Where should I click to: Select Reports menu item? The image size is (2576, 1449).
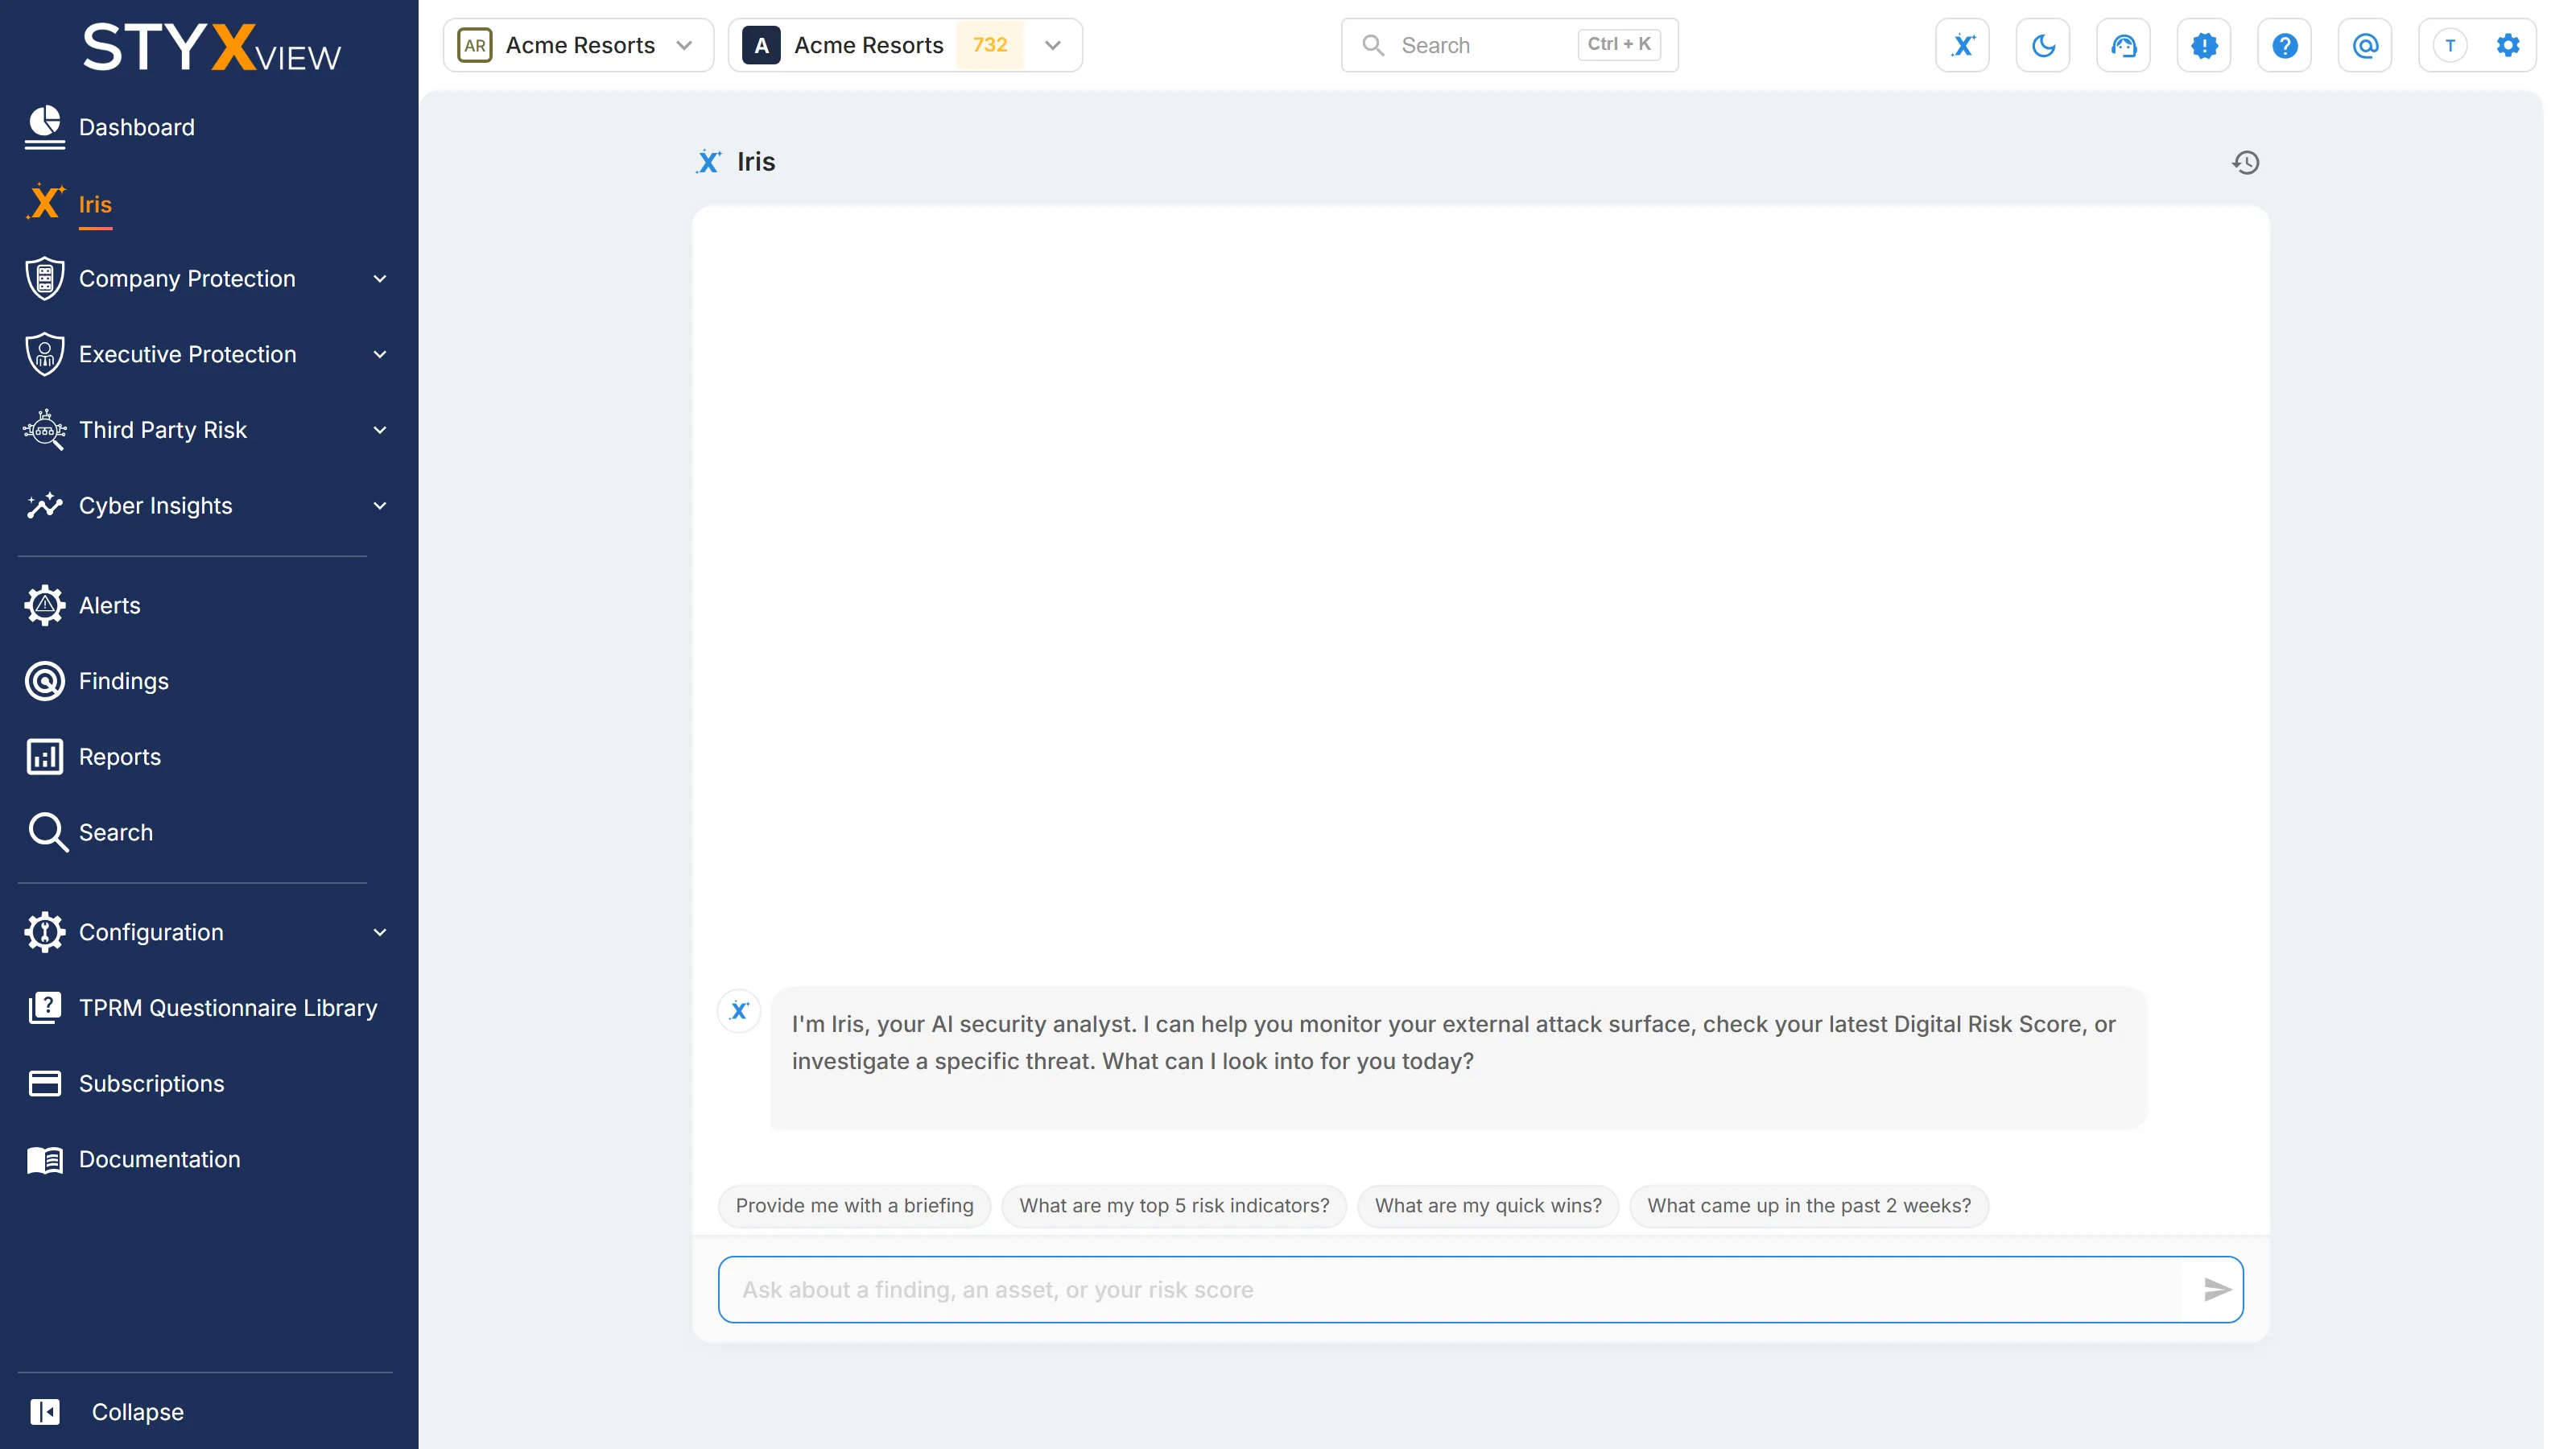point(120,757)
